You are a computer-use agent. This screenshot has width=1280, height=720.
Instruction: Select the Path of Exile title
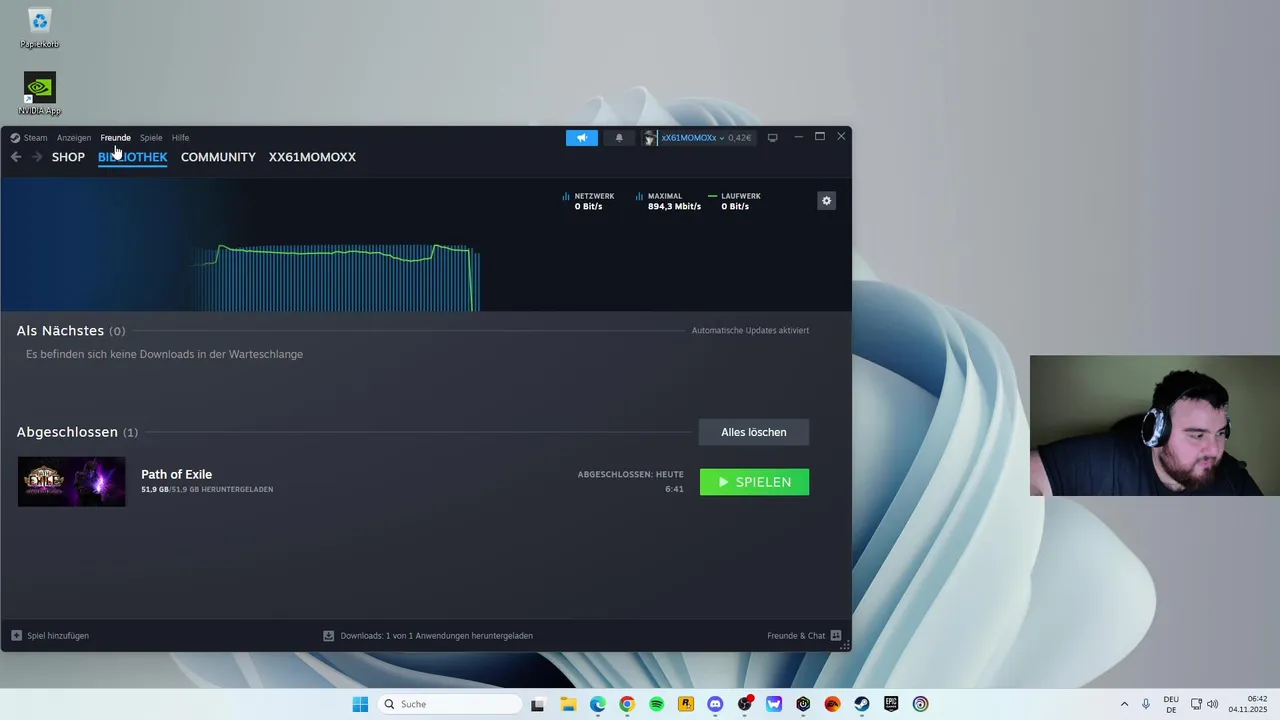(177, 475)
